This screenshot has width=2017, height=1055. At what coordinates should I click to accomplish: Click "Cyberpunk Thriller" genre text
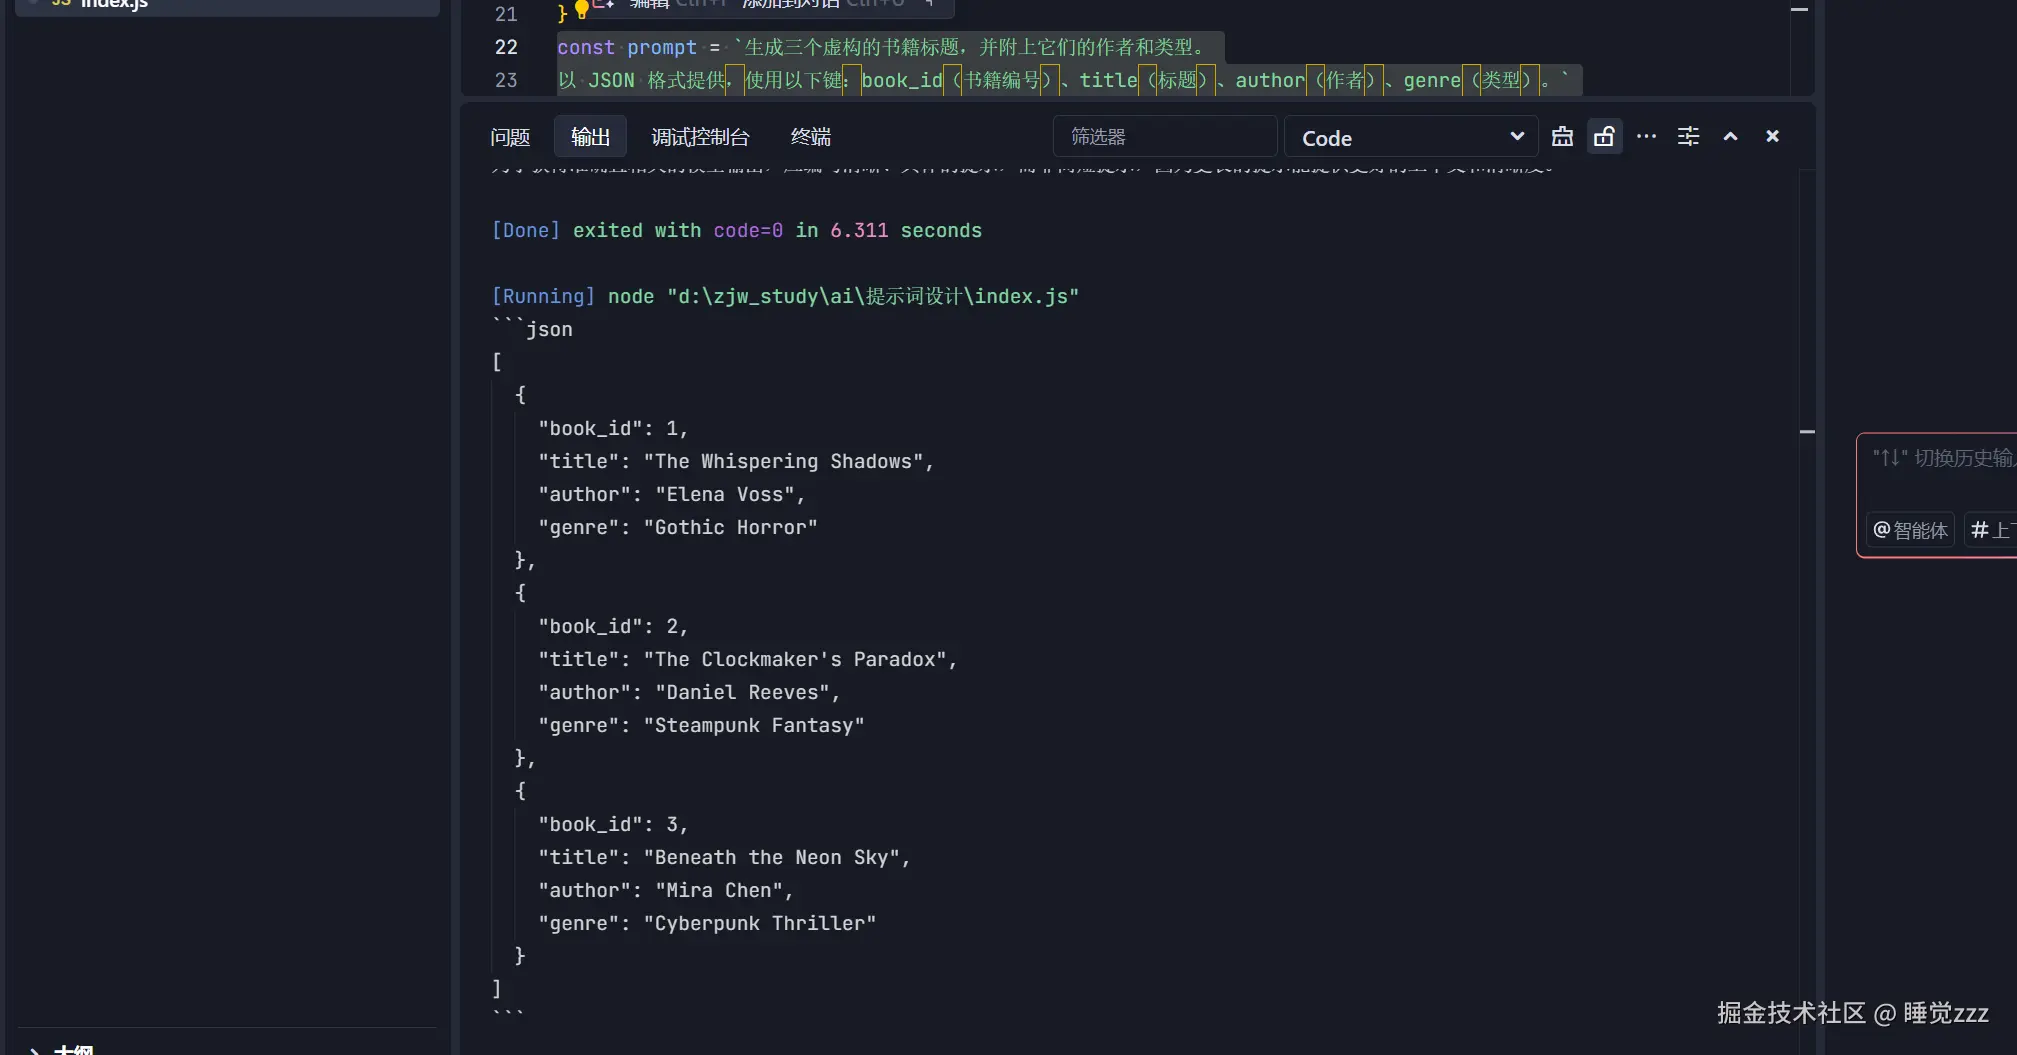click(x=760, y=923)
